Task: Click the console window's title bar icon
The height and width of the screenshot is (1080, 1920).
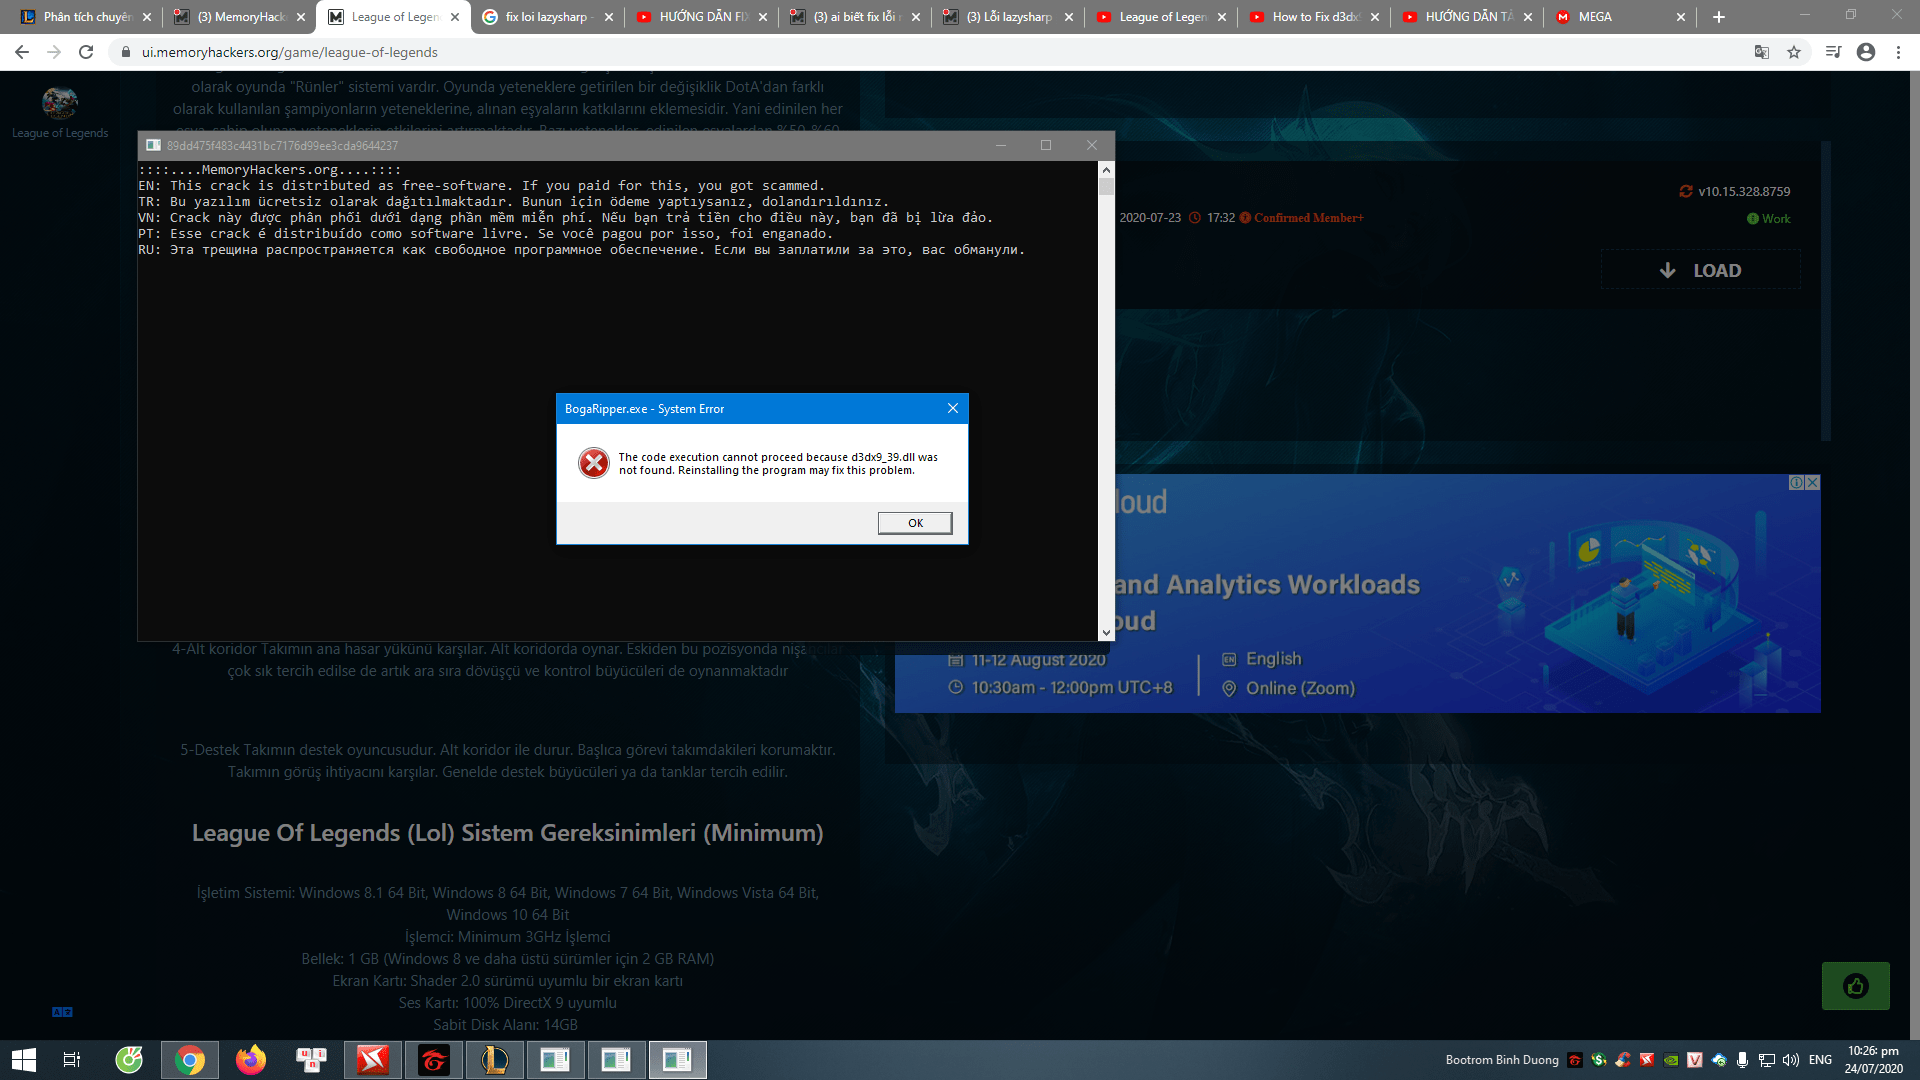Action: (153, 145)
